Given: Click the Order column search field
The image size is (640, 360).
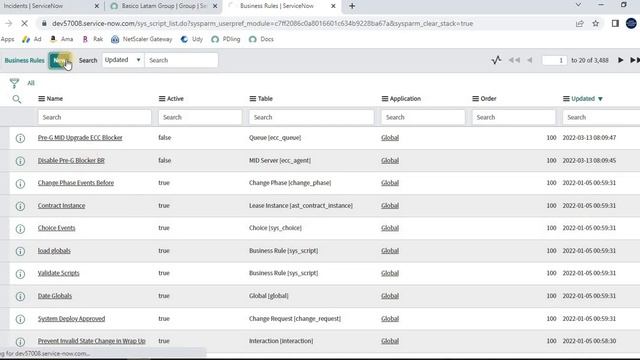Looking at the screenshot, I should pos(514,117).
